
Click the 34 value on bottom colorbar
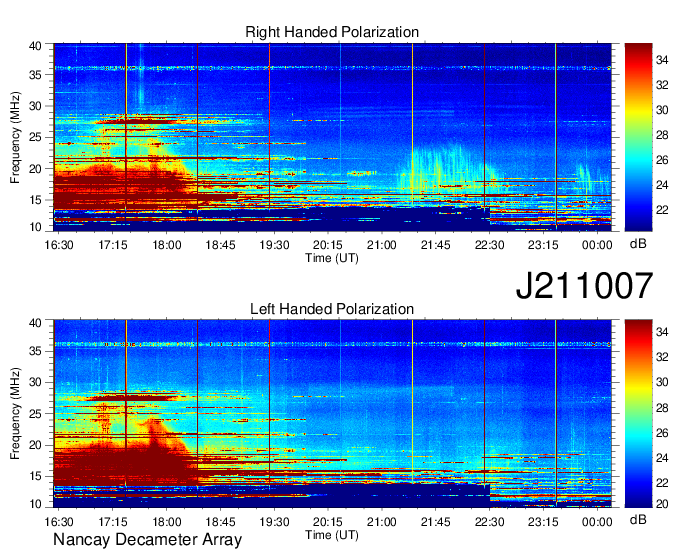tap(662, 332)
